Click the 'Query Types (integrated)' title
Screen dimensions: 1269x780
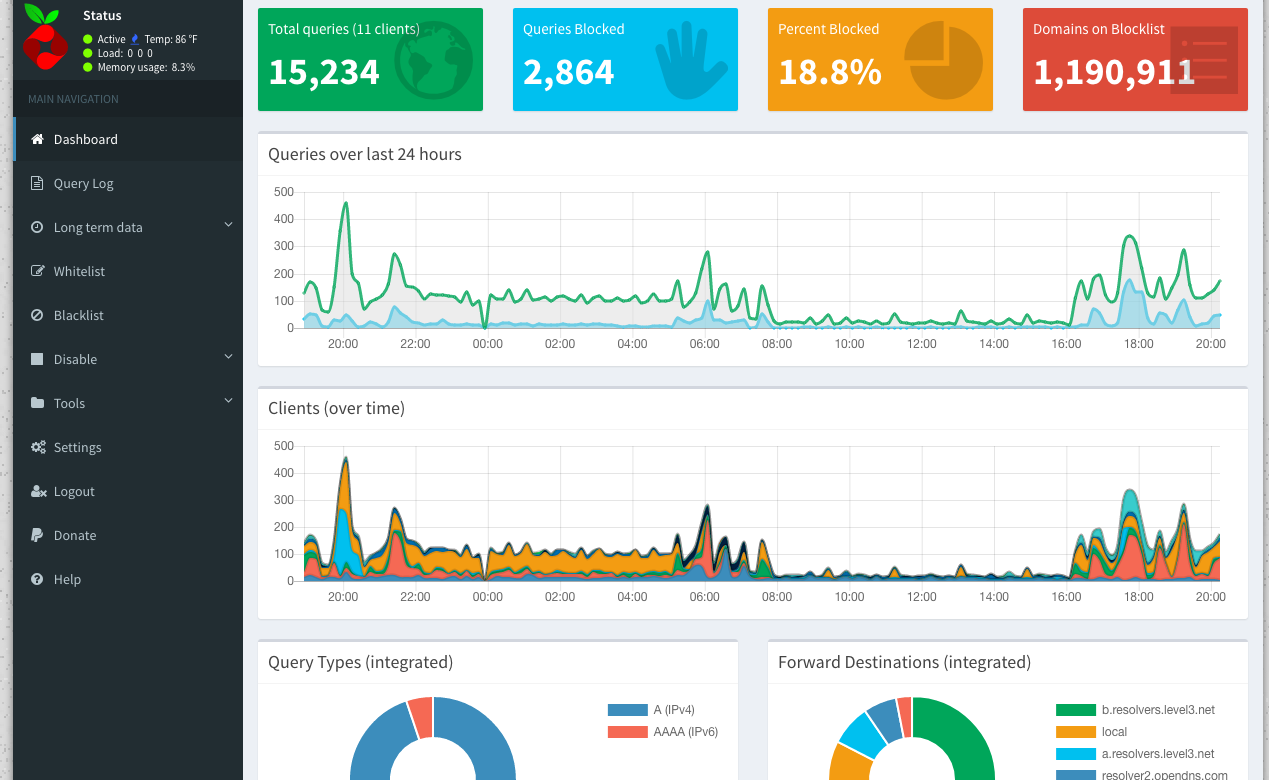pyautogui.click(x=360, y=662)
